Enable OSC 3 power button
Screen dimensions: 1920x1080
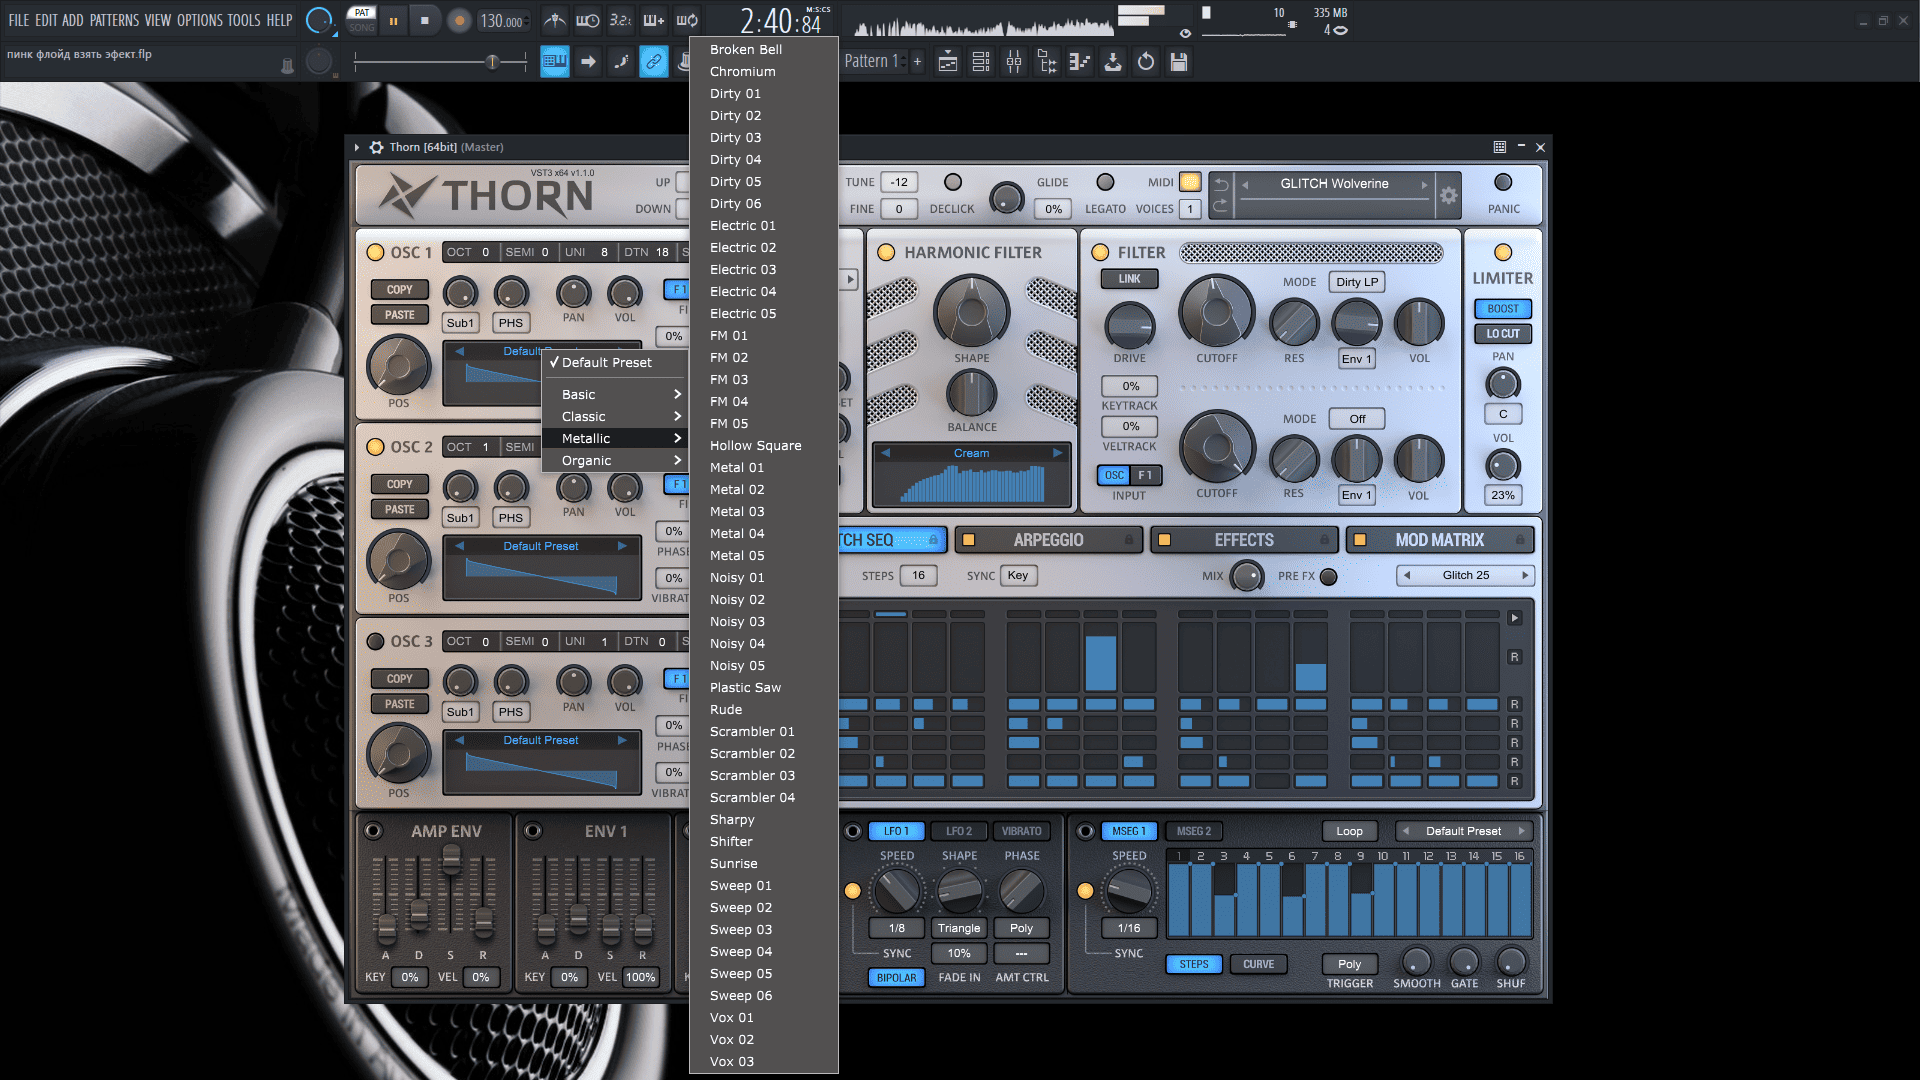coord(375,641)
